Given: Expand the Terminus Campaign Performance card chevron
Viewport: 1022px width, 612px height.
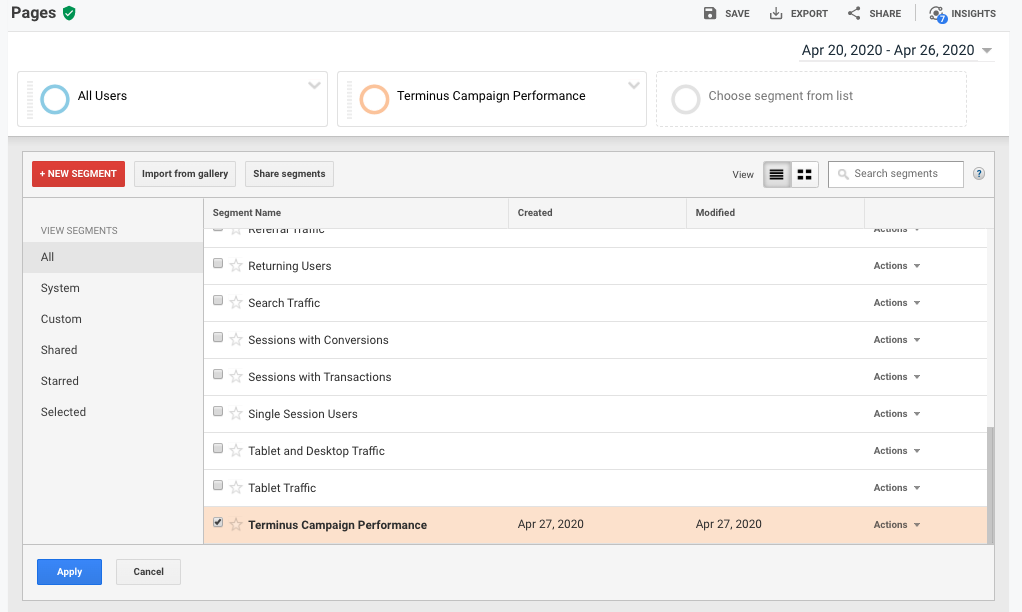Looking at the screenshot, I should tap(634, 85).
